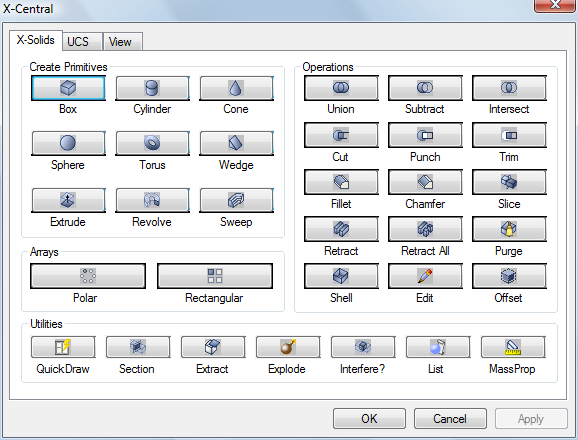Choose the Torus primitive icon
This screenshot has width=578, height=440.
click(x=152, y=143)
